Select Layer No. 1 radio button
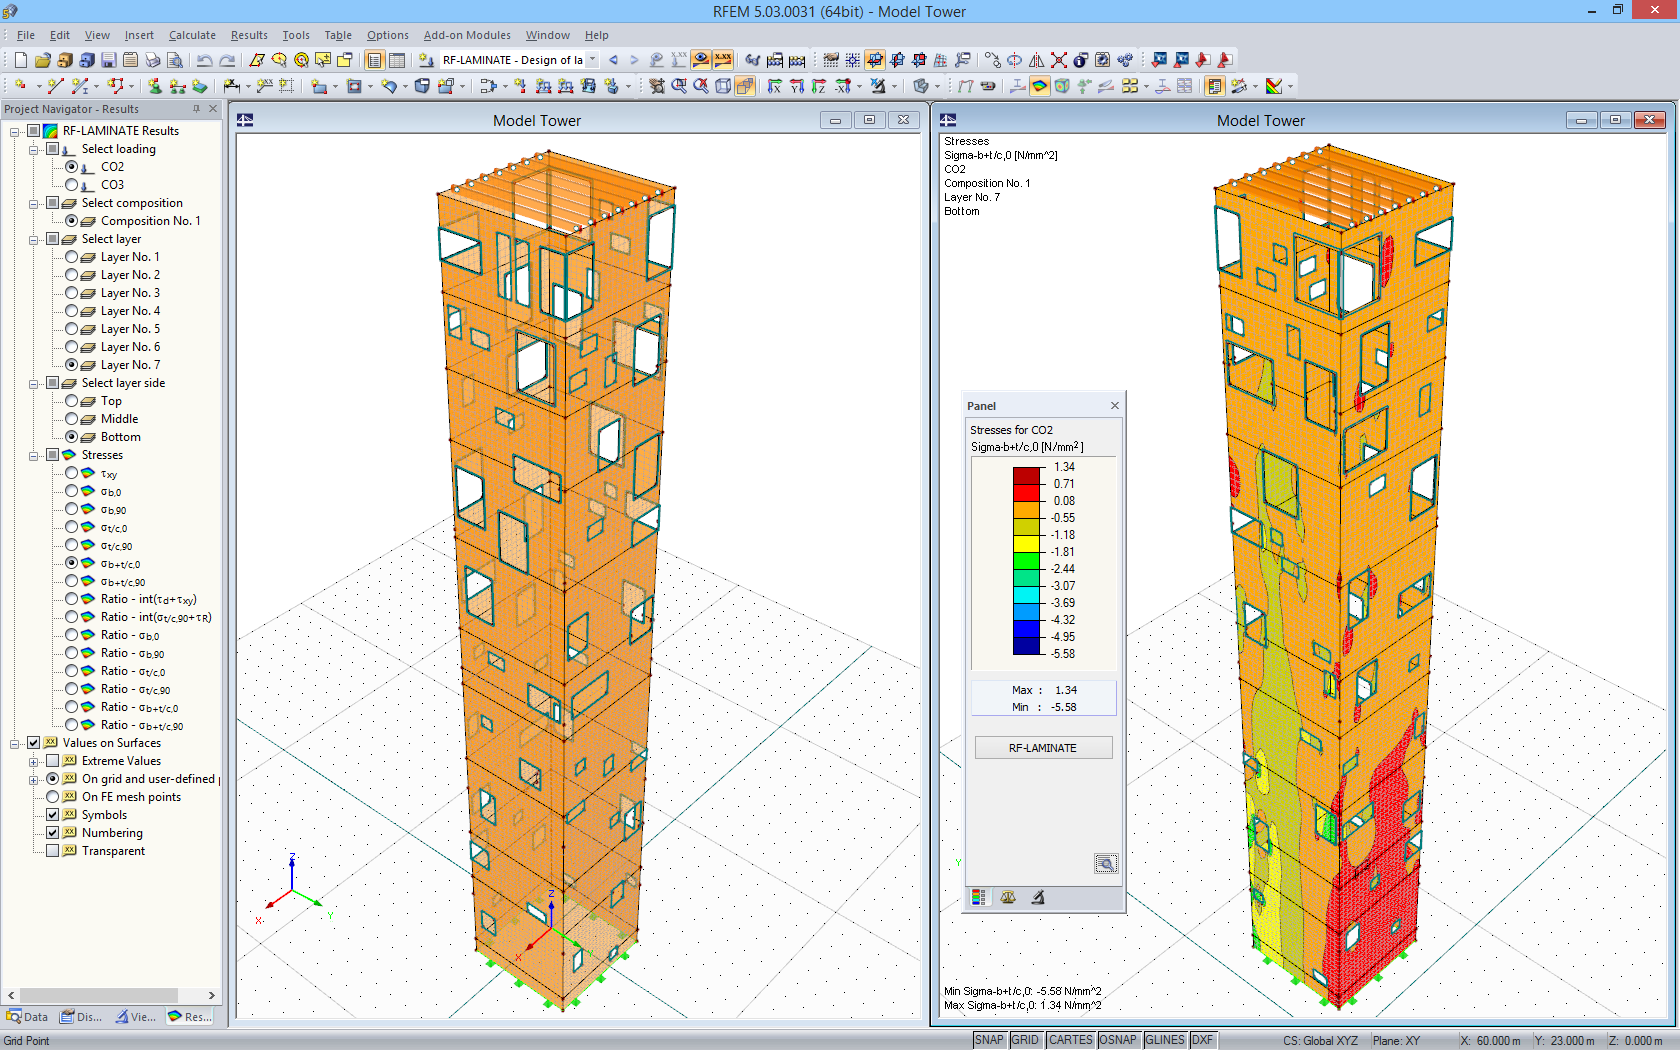 coord(72,257)
